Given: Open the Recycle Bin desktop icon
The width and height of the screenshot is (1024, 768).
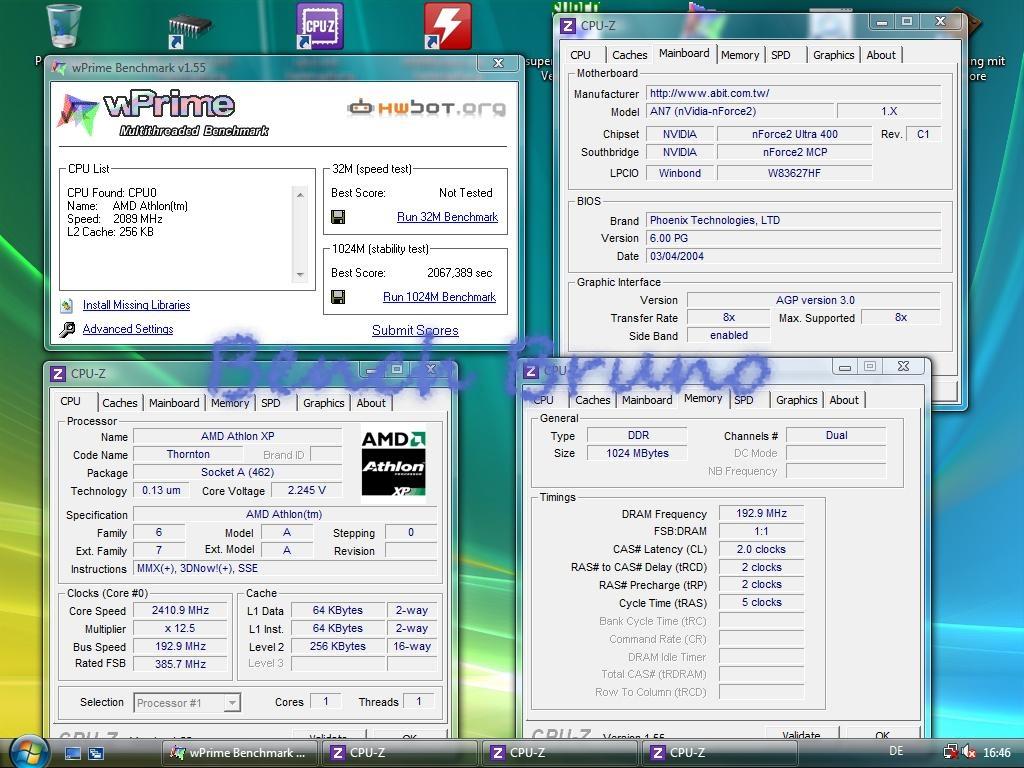Looking at the screenshot, I should click(x=64, y=25).
